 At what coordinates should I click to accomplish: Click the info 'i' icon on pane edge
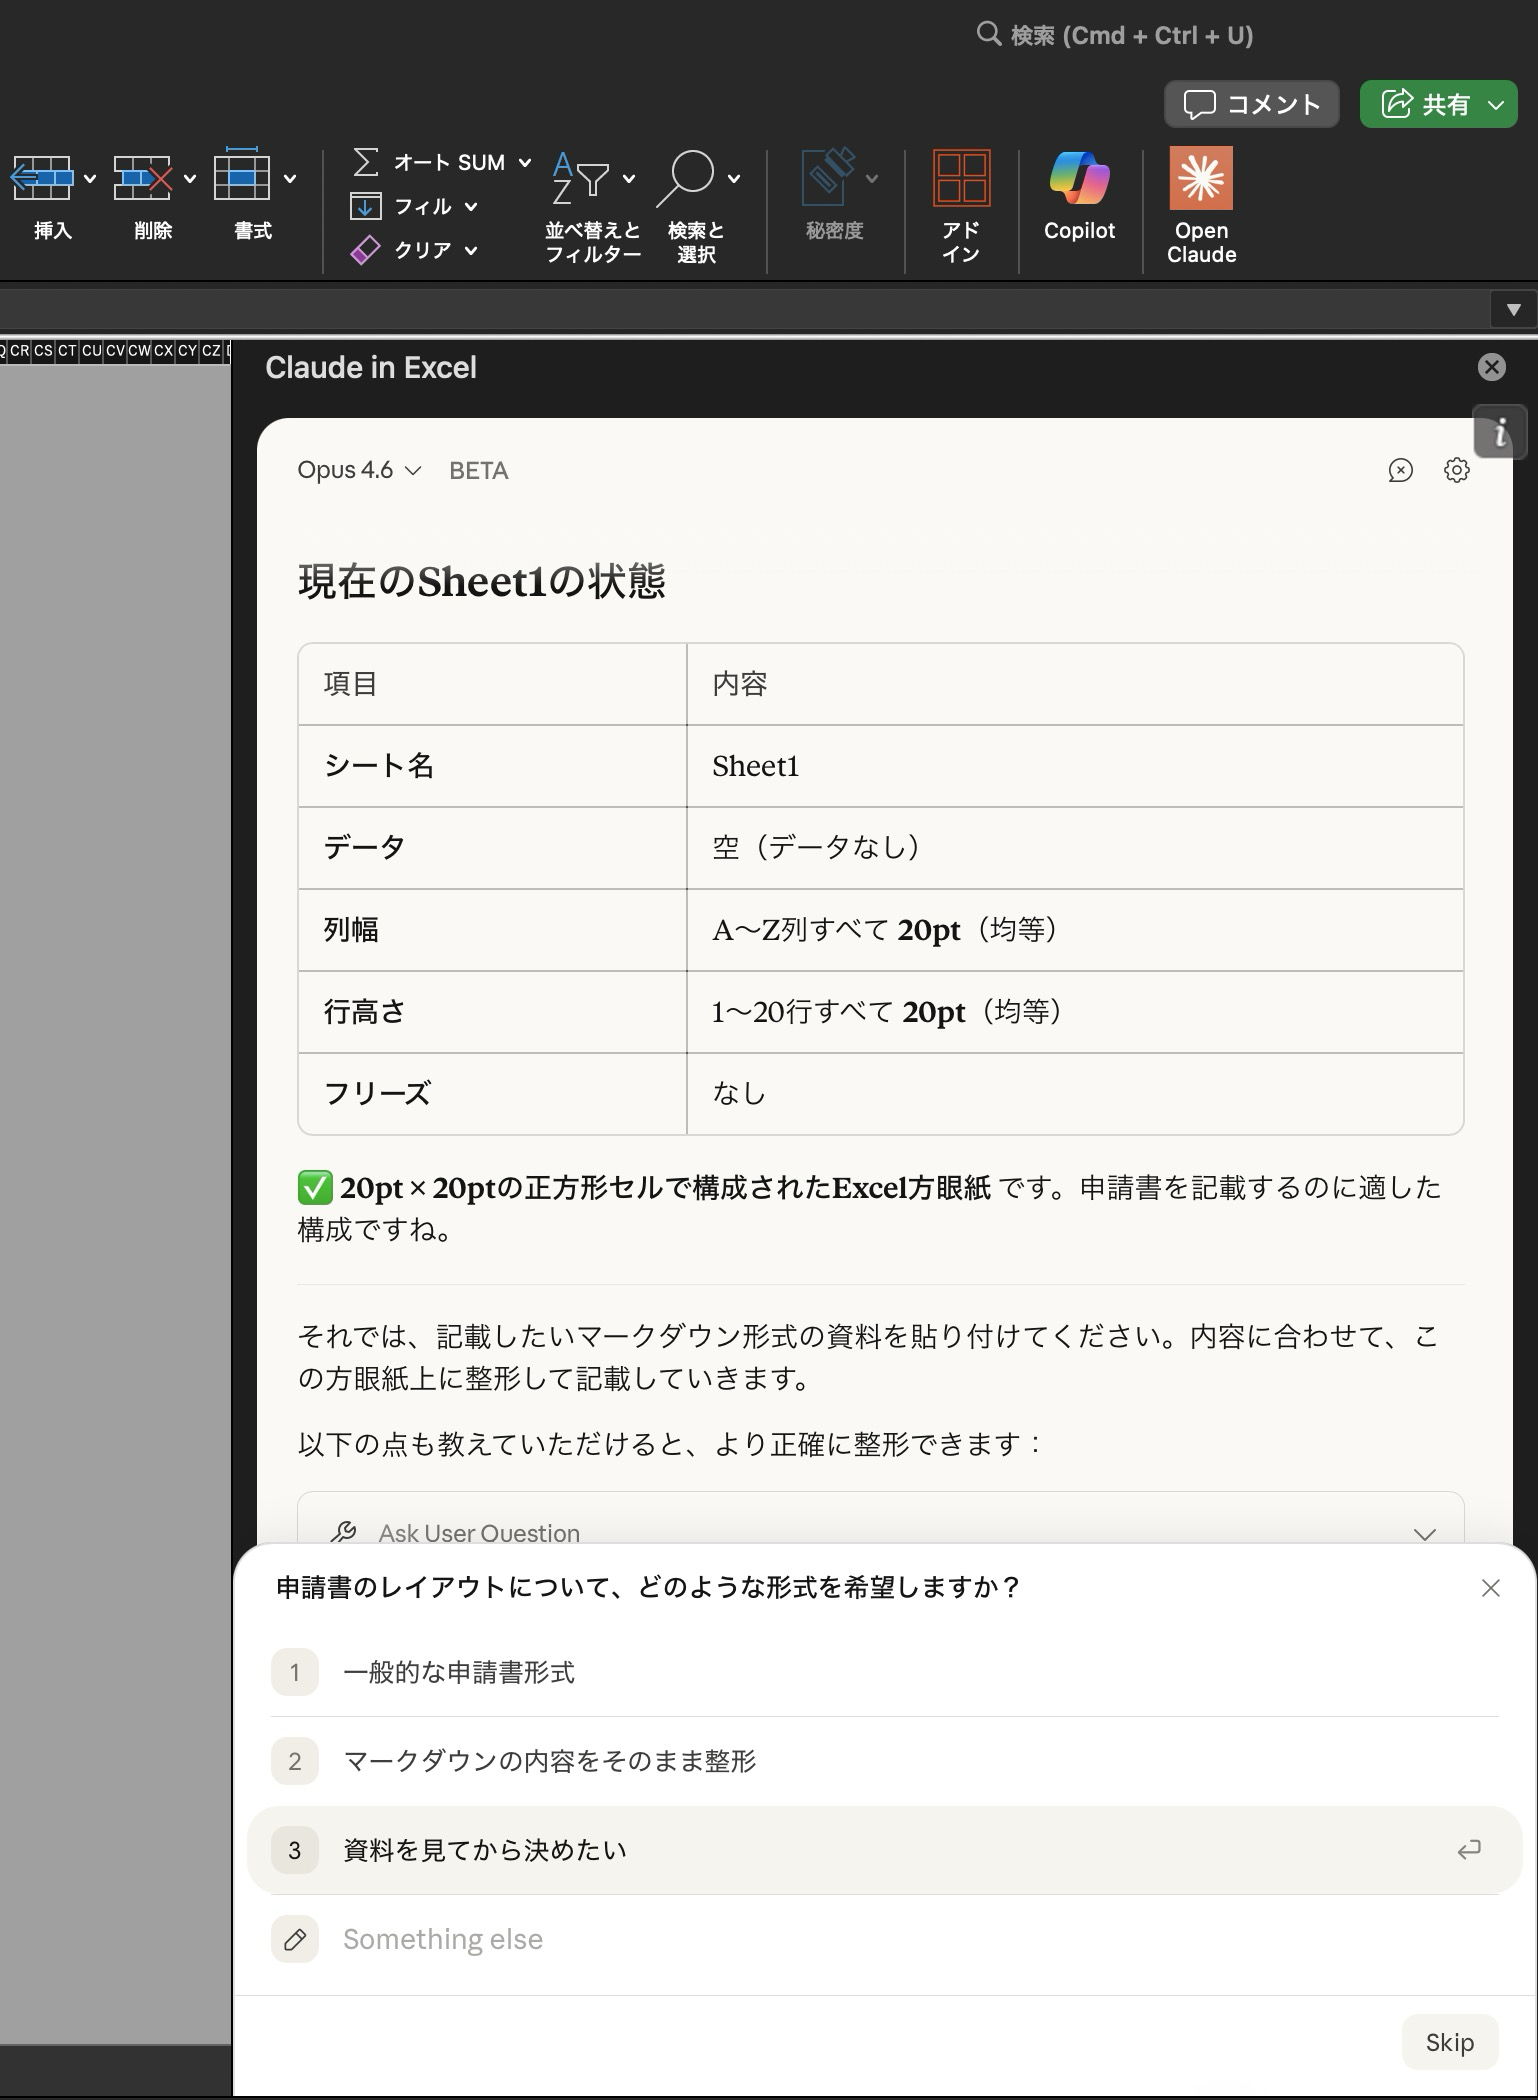pos(1500,432)
